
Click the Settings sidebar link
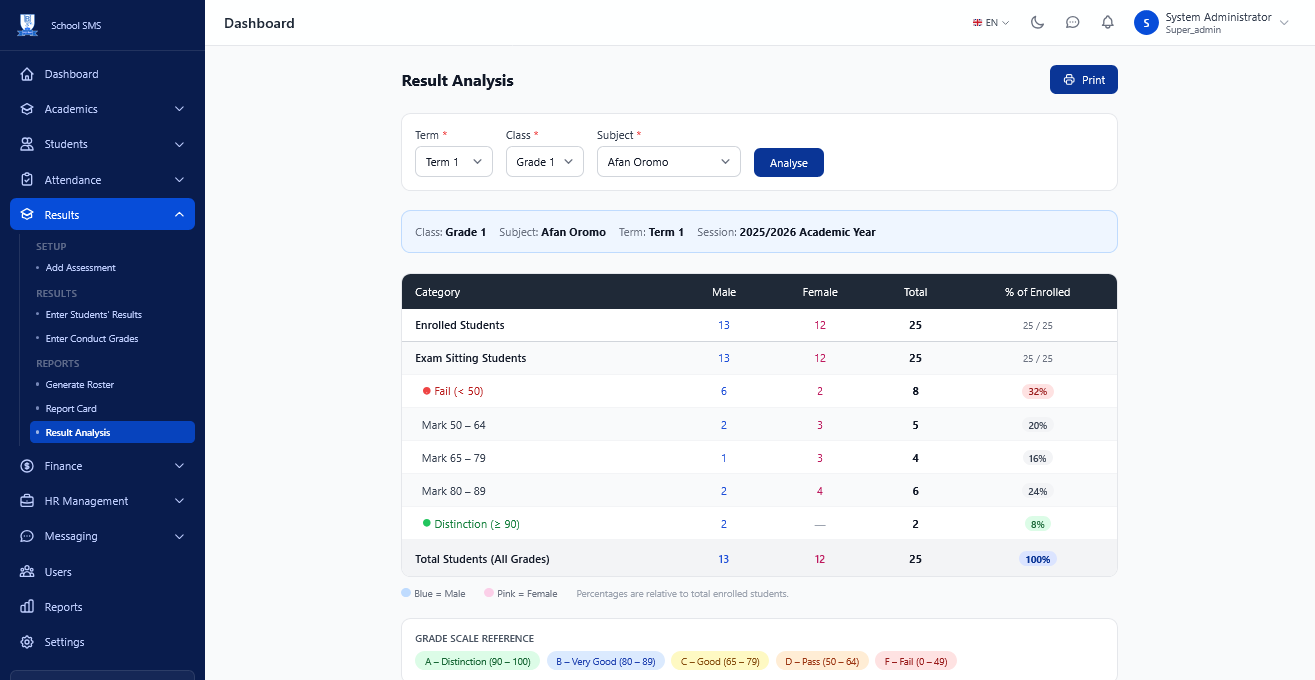[x=102, y=642]
